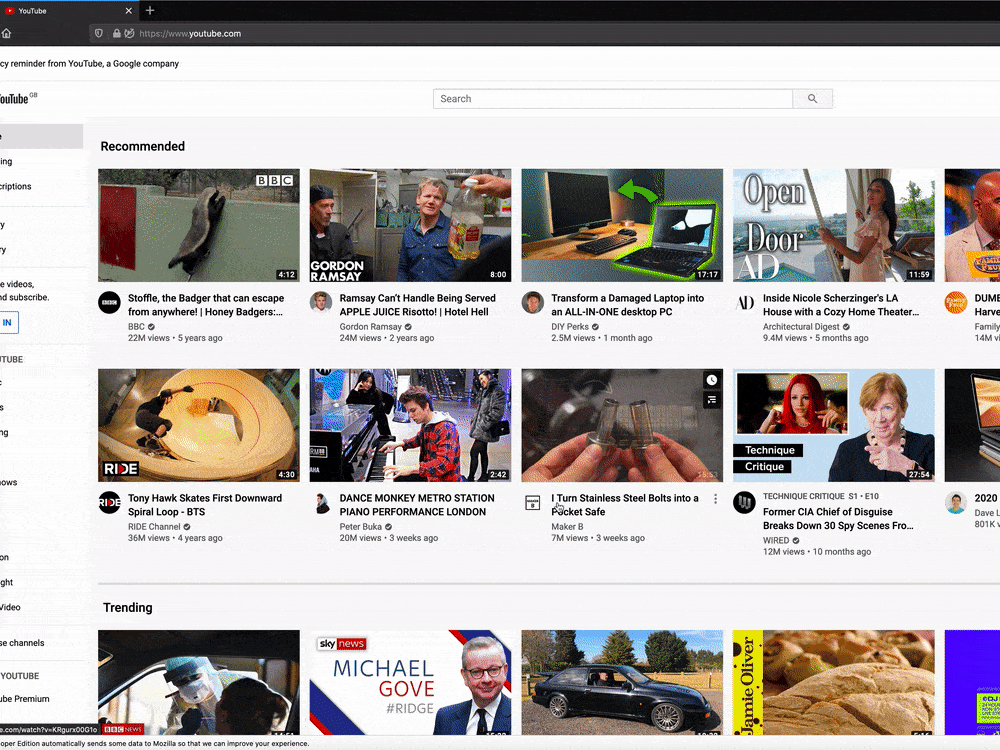Click the BBC channel avatar
1000x750 pixels.
(x=109, y=302)
